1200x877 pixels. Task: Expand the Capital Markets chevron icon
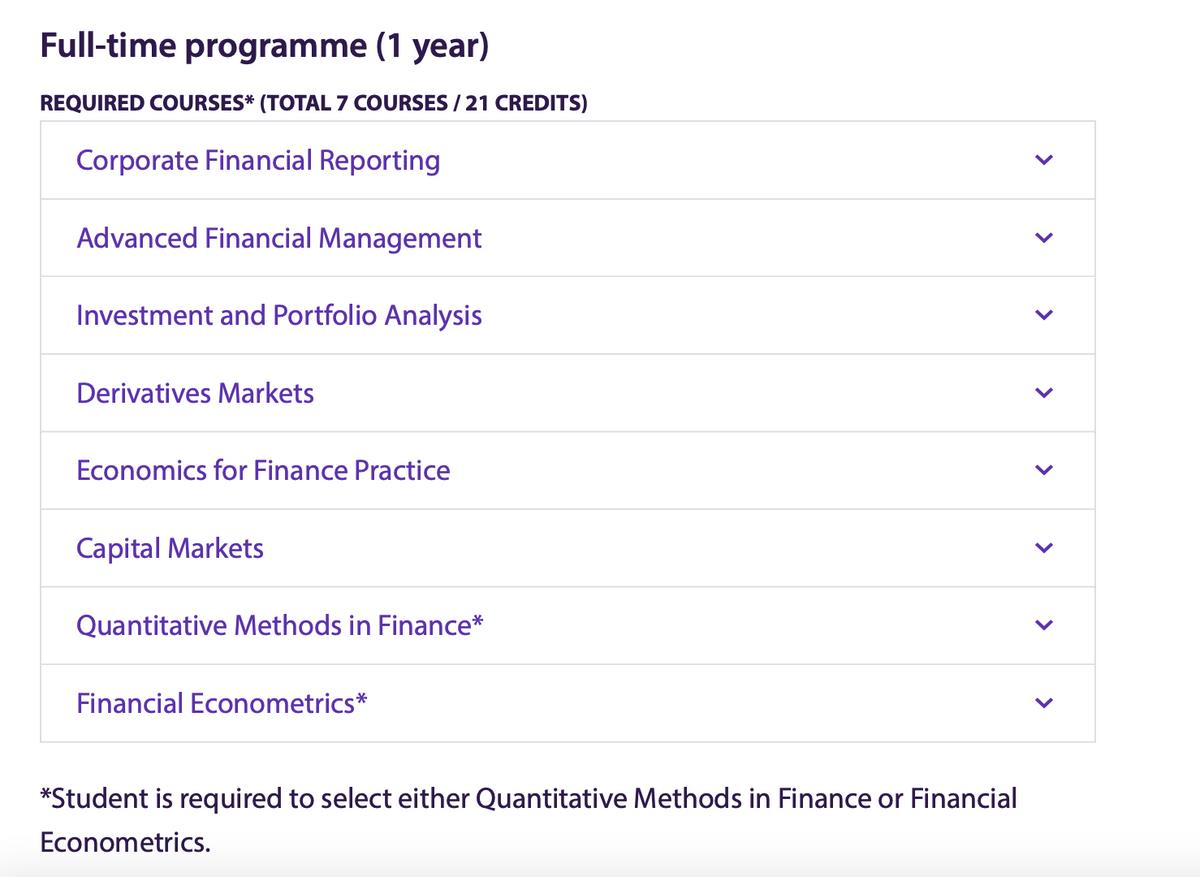pyautogui.click(x=1045, y=548)
